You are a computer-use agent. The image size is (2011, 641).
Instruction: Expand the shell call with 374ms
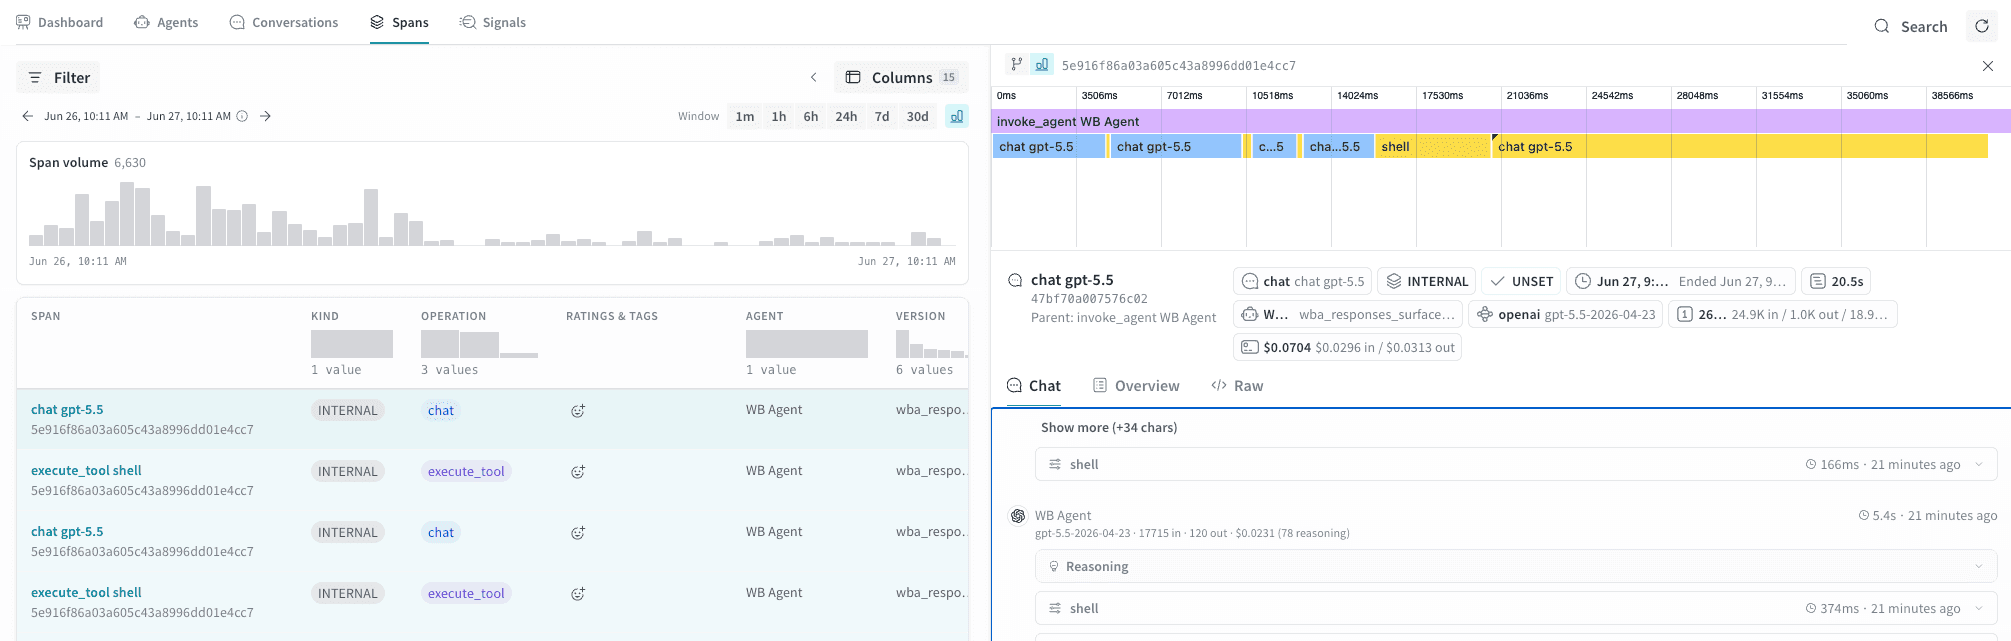point(1516,608)
